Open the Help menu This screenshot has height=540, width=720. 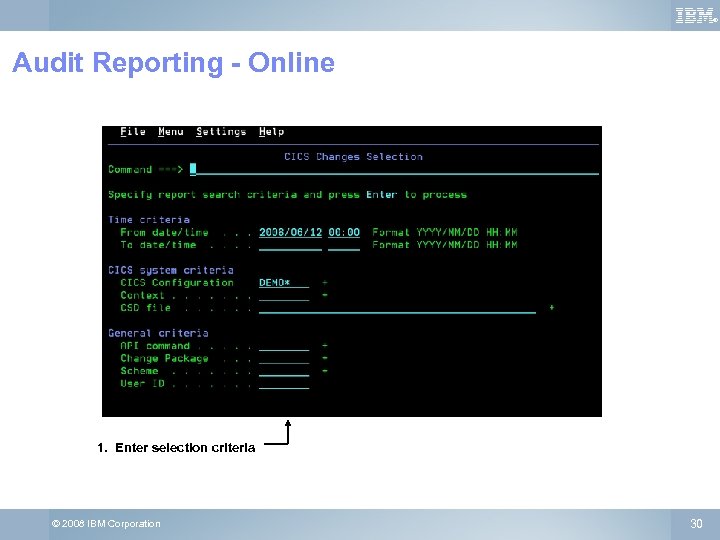tap(271, 132)
